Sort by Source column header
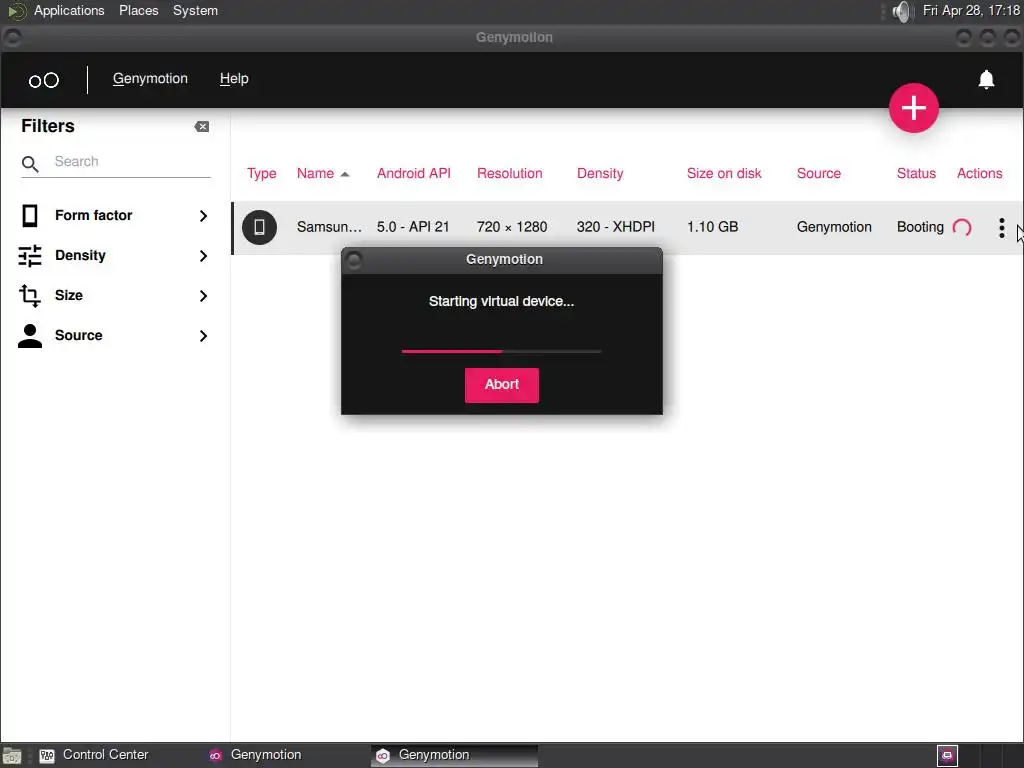 (x=818, y=173)
